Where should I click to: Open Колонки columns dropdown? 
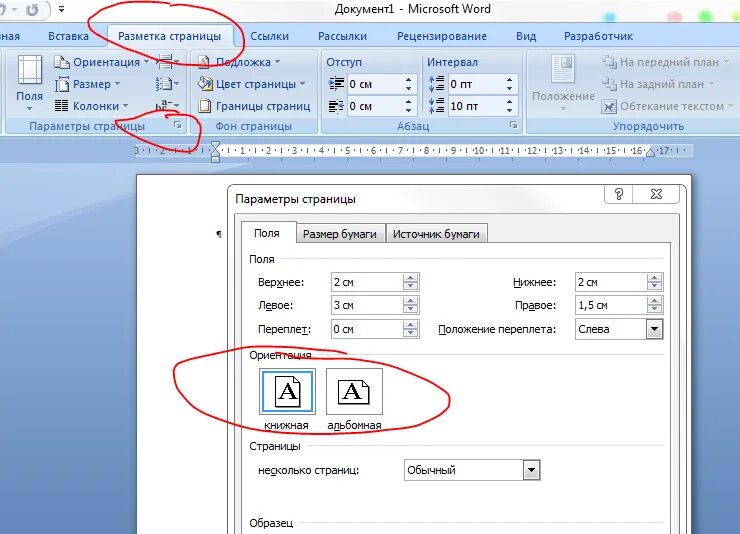click(92, 106)
